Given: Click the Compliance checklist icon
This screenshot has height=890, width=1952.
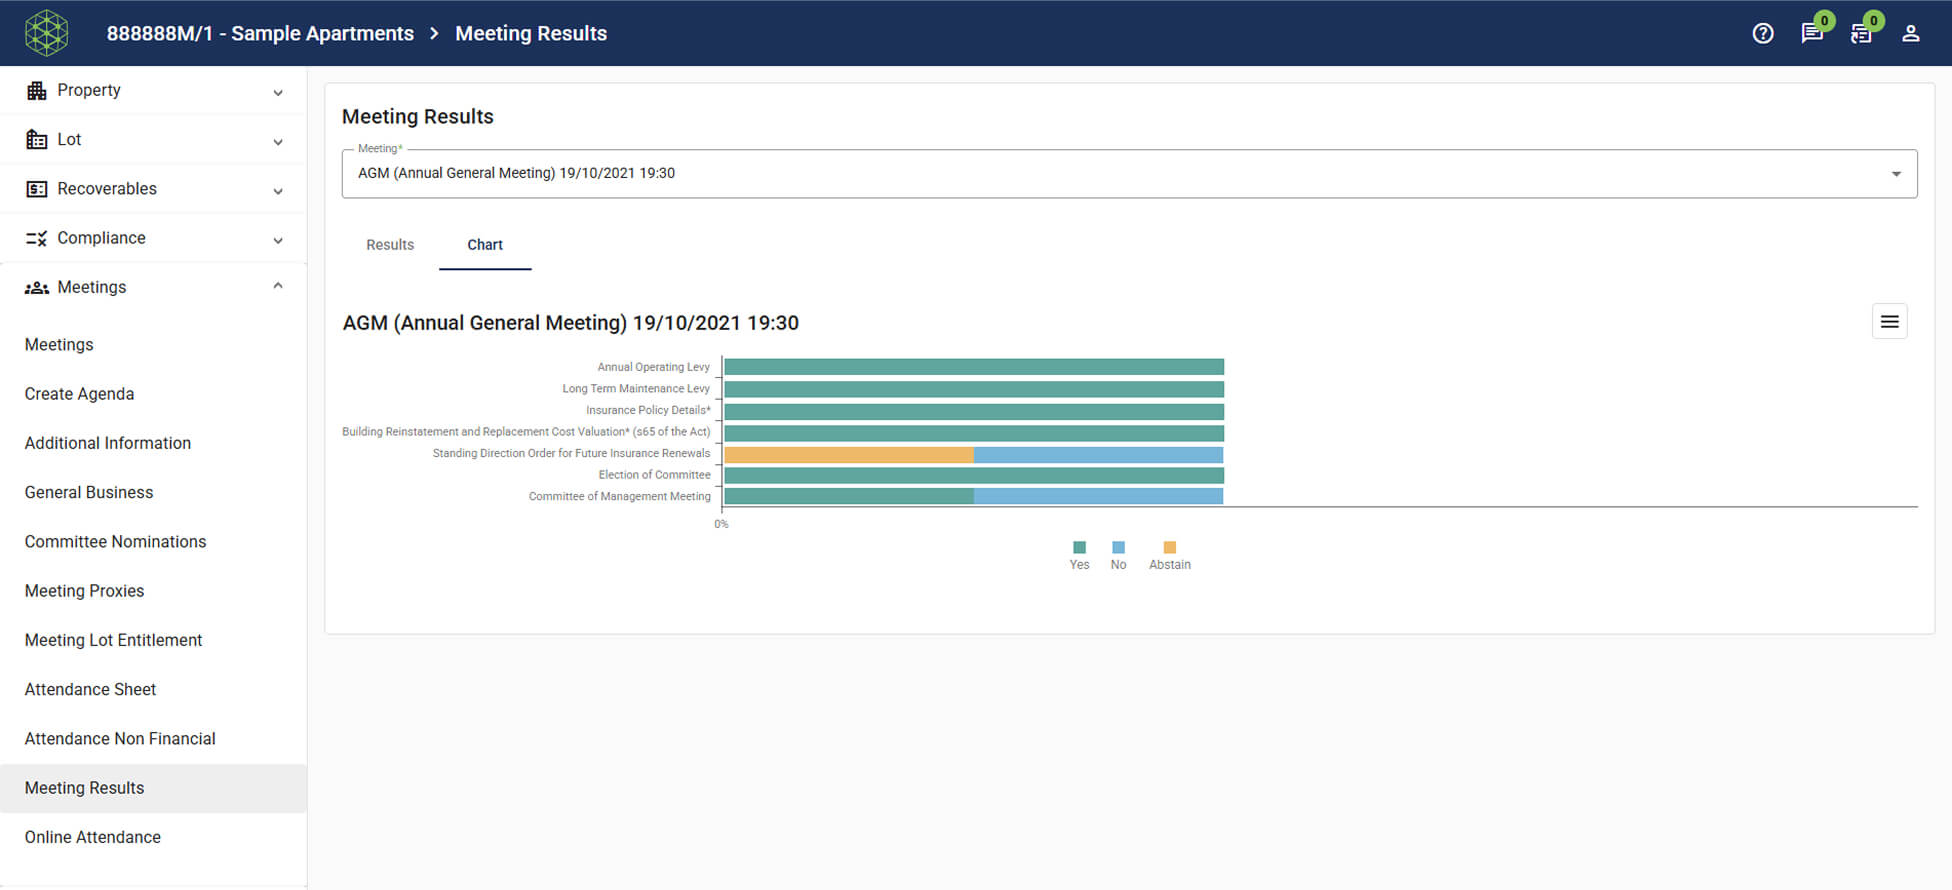Looking at the screenshot, I should [37, 238].
